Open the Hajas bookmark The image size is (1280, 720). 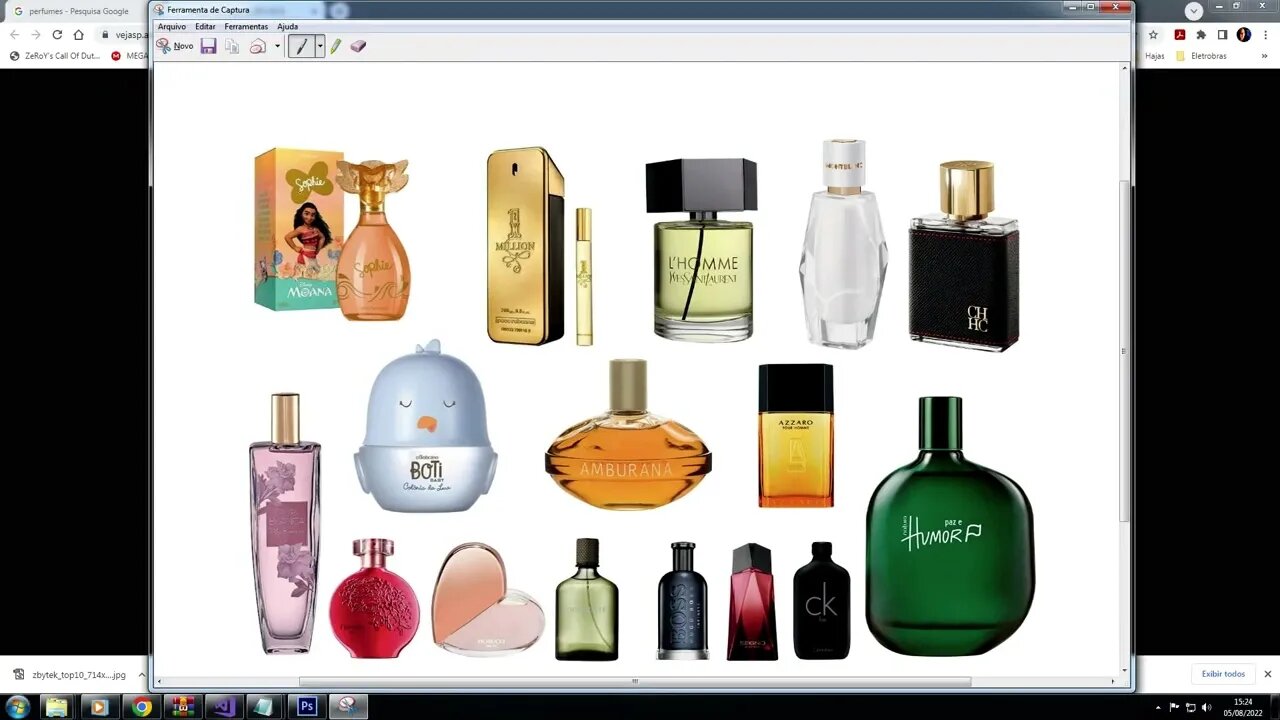point(1155,56)
